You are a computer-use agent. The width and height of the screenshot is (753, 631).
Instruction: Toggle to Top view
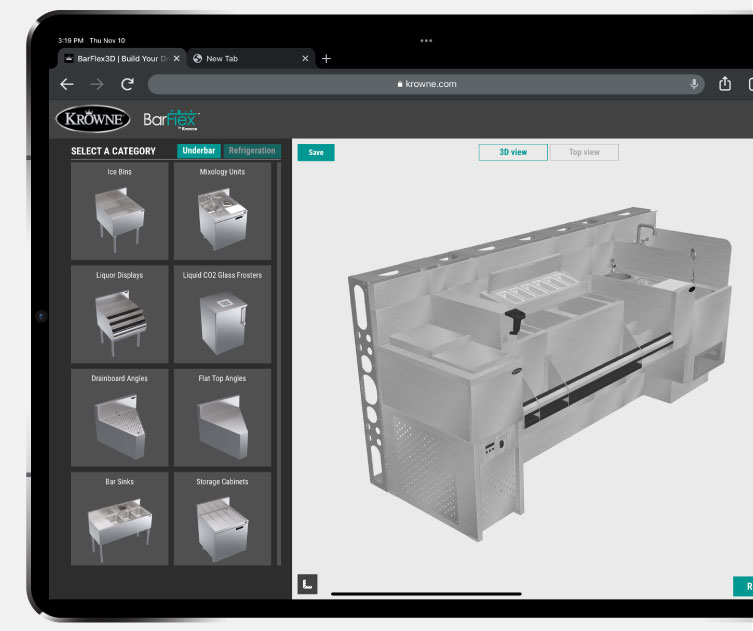(584, 152)
